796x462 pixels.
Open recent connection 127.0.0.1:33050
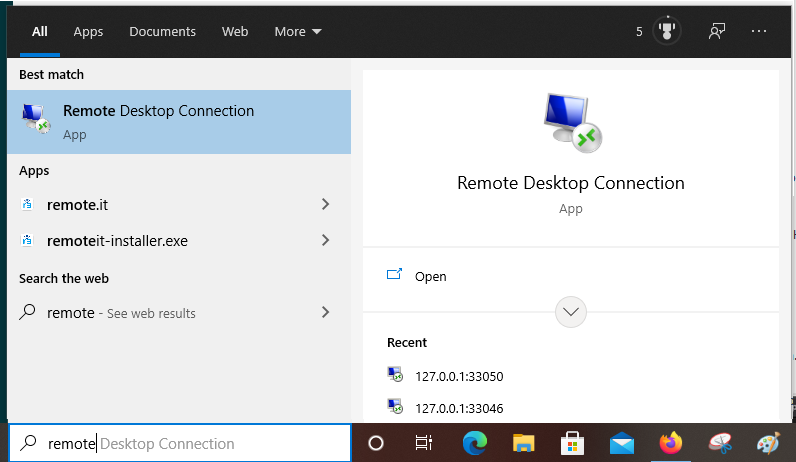coord(459,376)
